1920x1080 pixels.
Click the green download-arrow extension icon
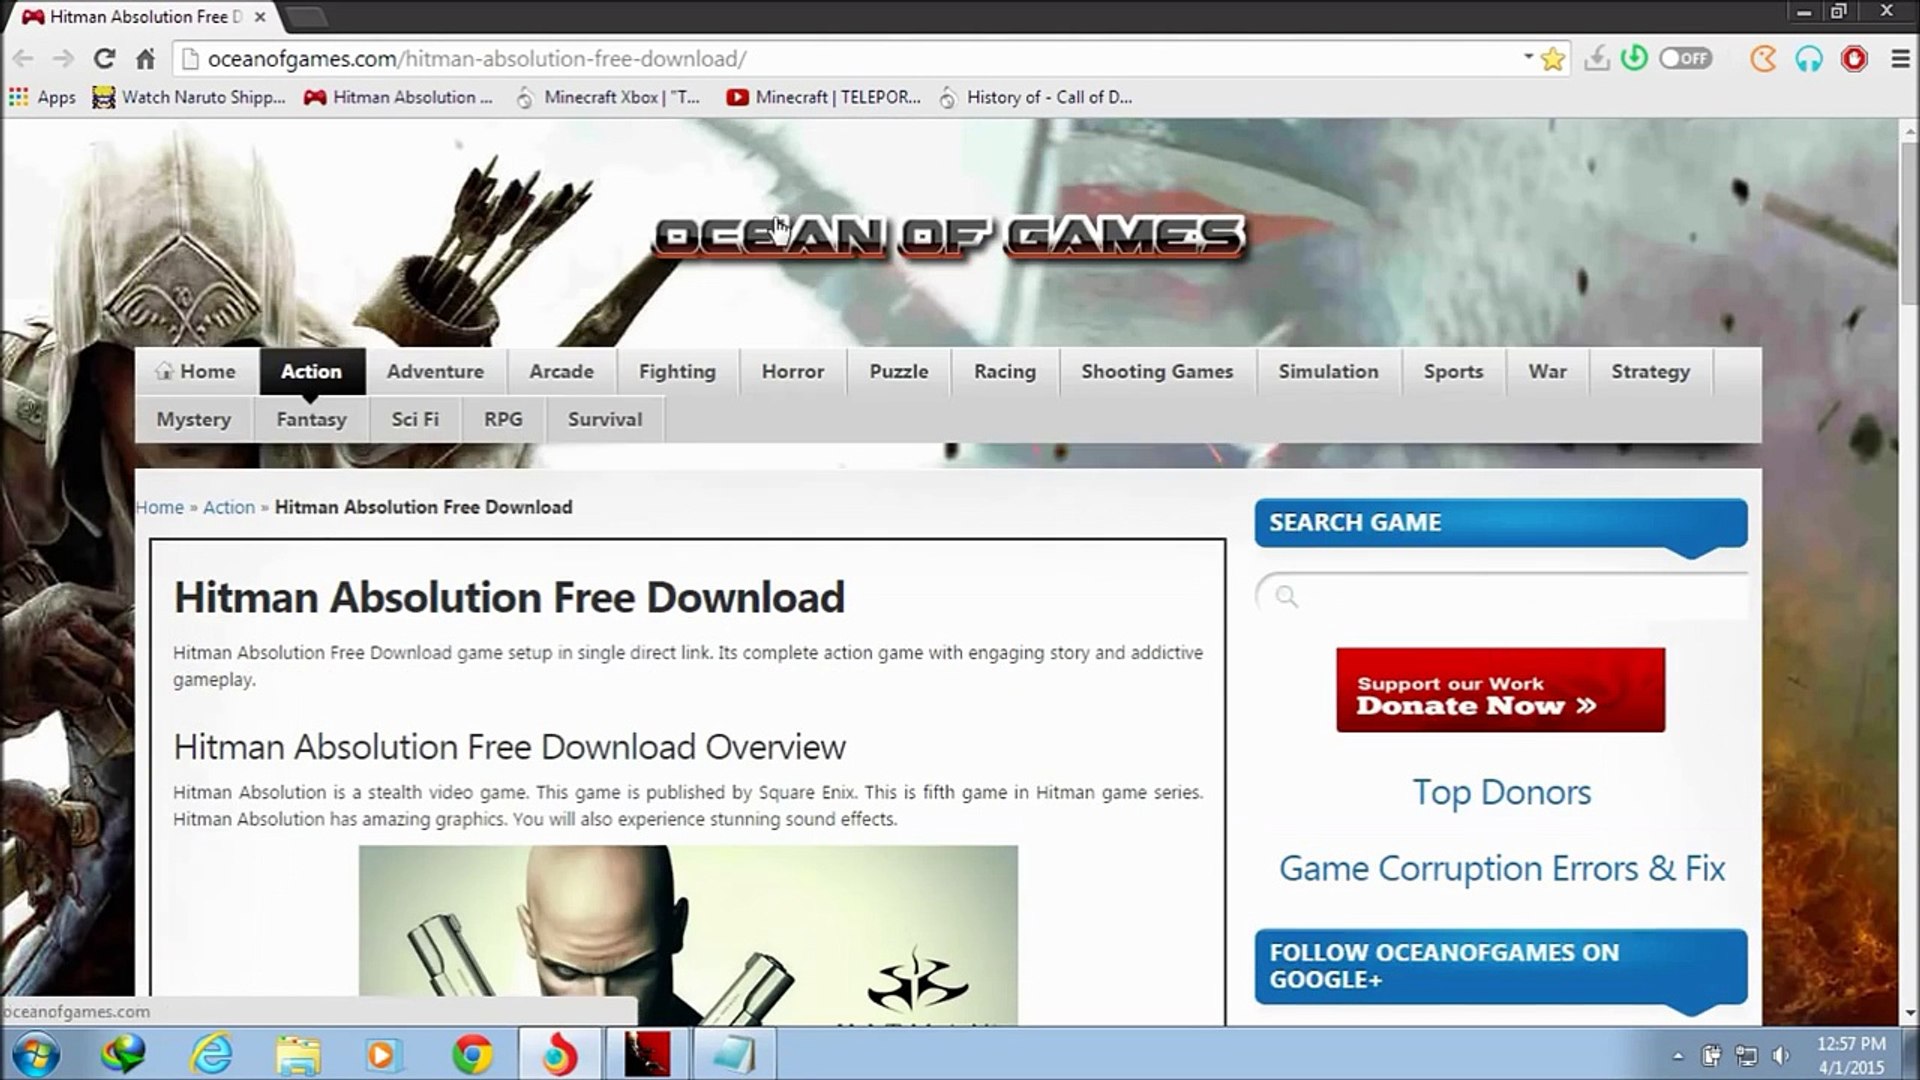coord(1634,58)
